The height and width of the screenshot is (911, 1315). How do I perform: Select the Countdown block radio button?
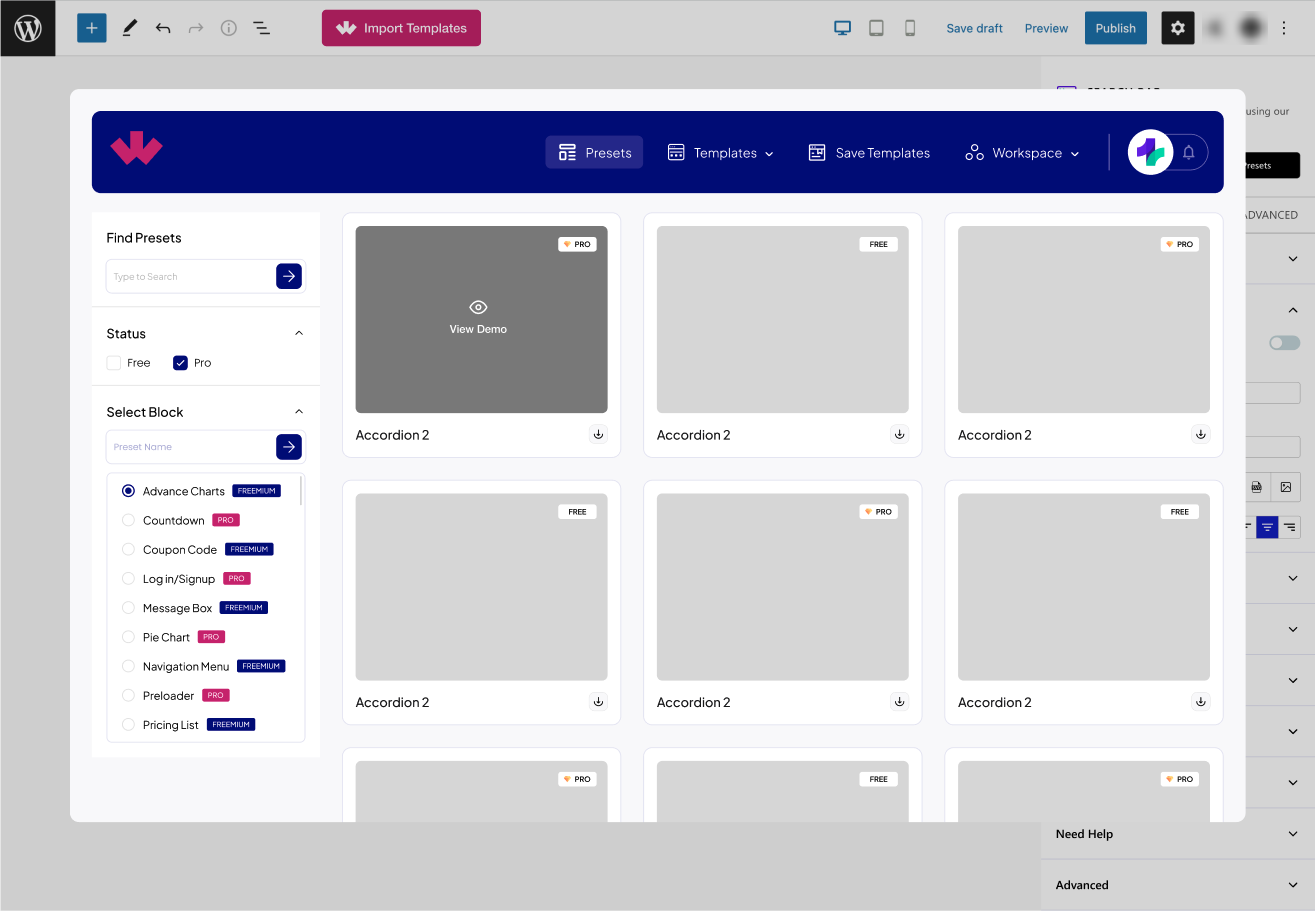click(x=128, y=520)
